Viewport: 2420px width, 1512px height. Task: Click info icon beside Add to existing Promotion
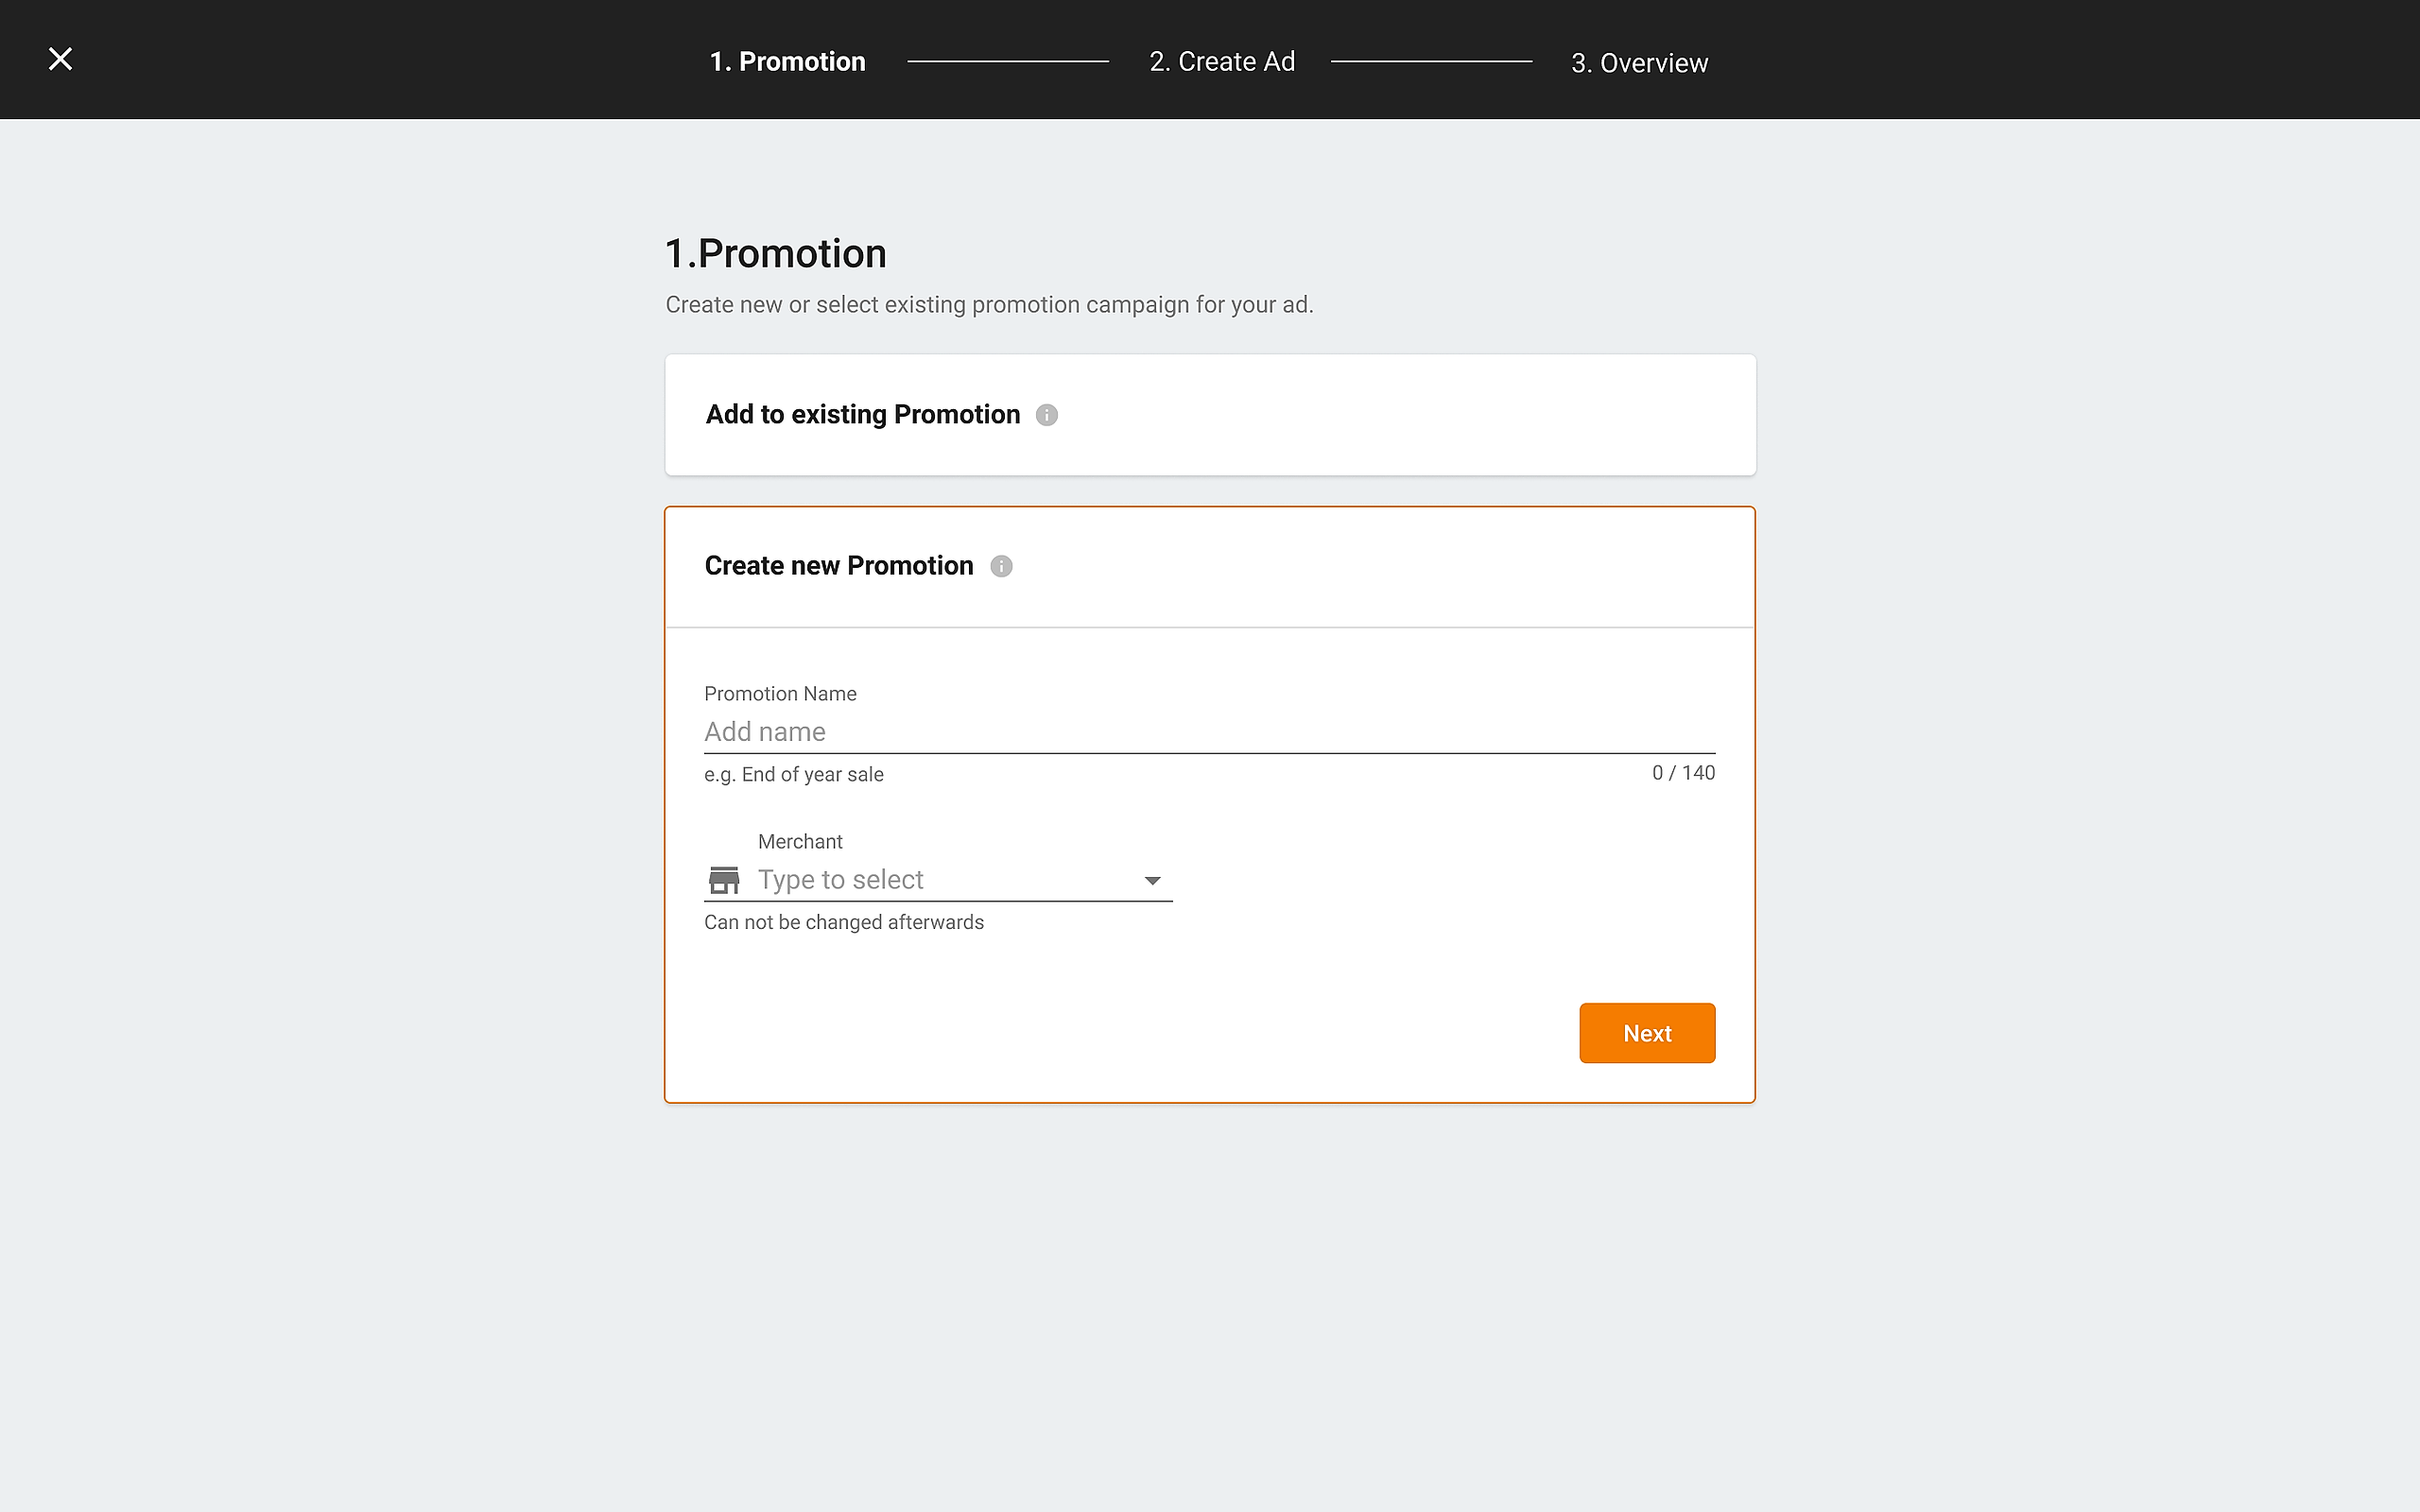pyautogui.click(x=1046, y=415)
